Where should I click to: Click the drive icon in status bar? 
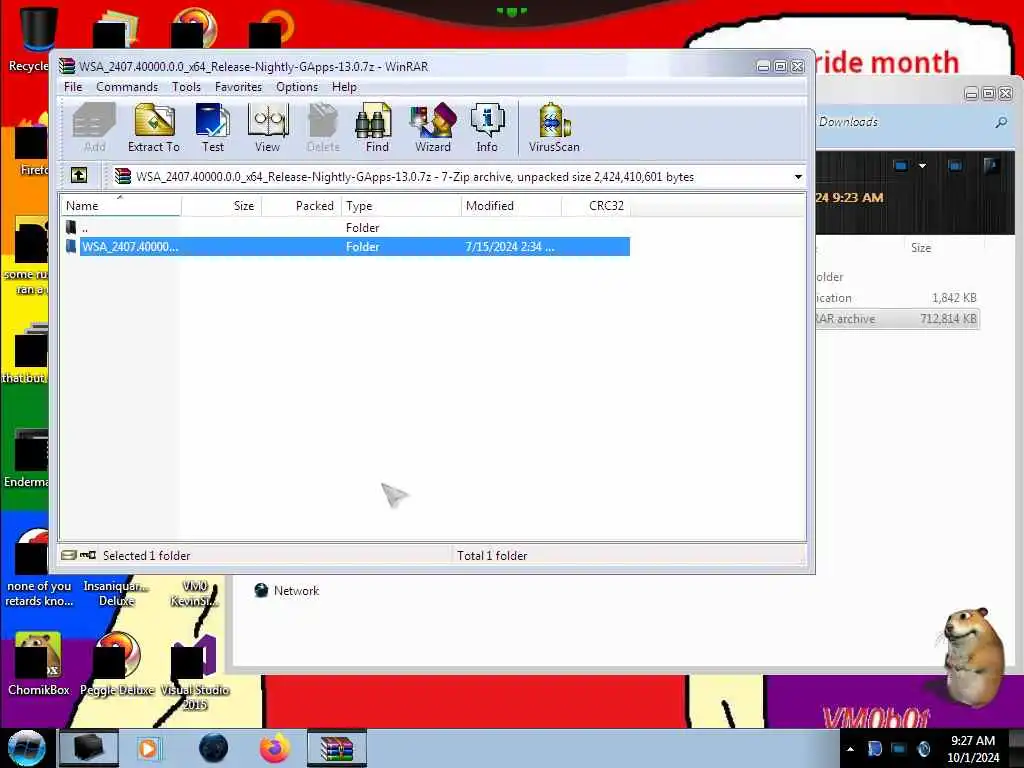[x=68, y=555]
